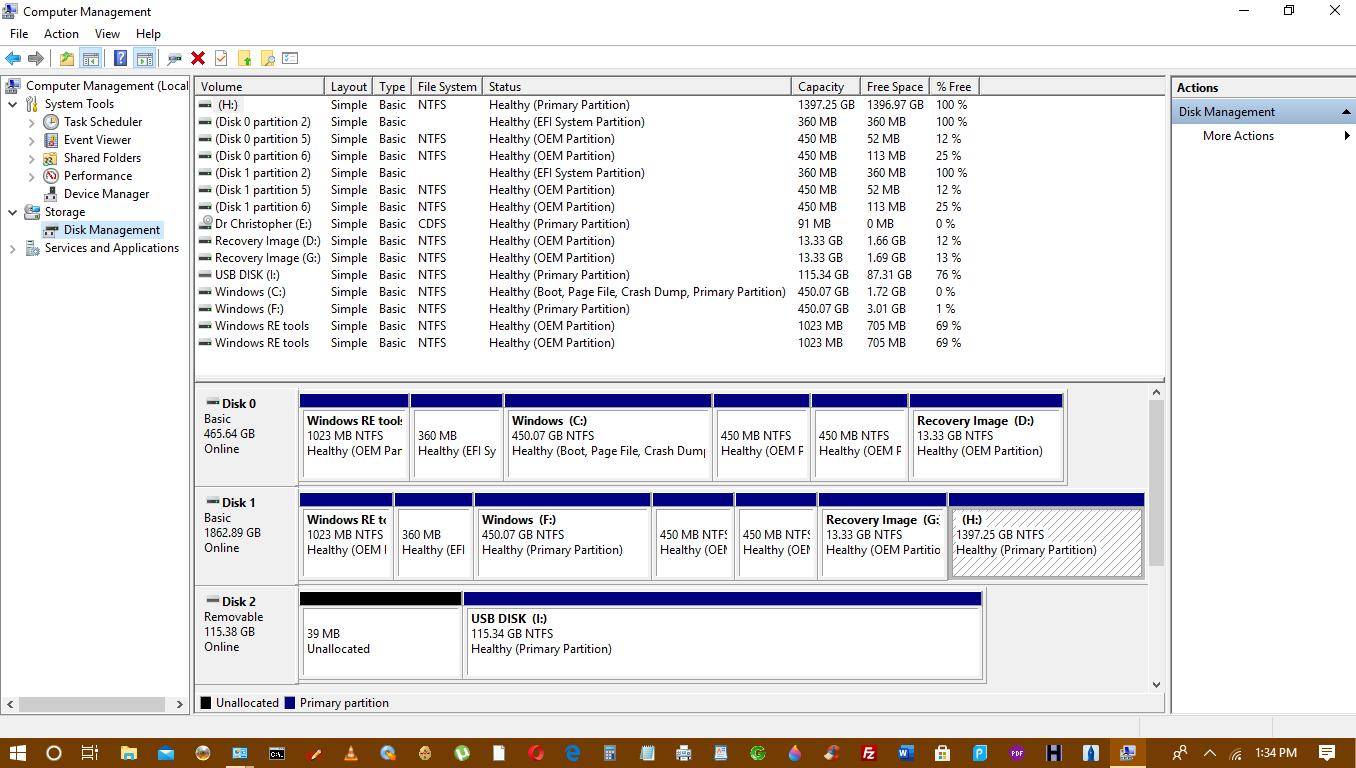Expand the Event Viewer tree node
This screenshot has width=1356, height=768.
[31, 140]
